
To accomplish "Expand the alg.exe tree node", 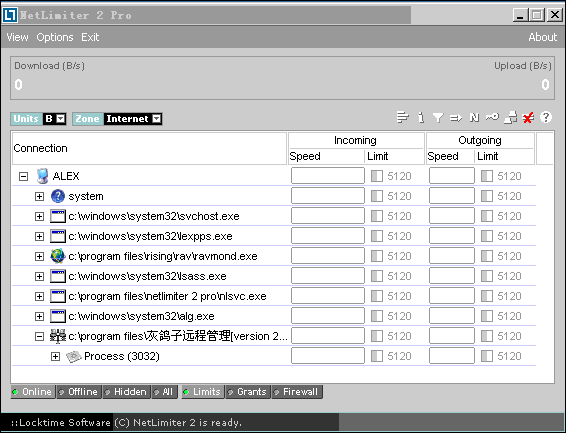I will (39, 316).
